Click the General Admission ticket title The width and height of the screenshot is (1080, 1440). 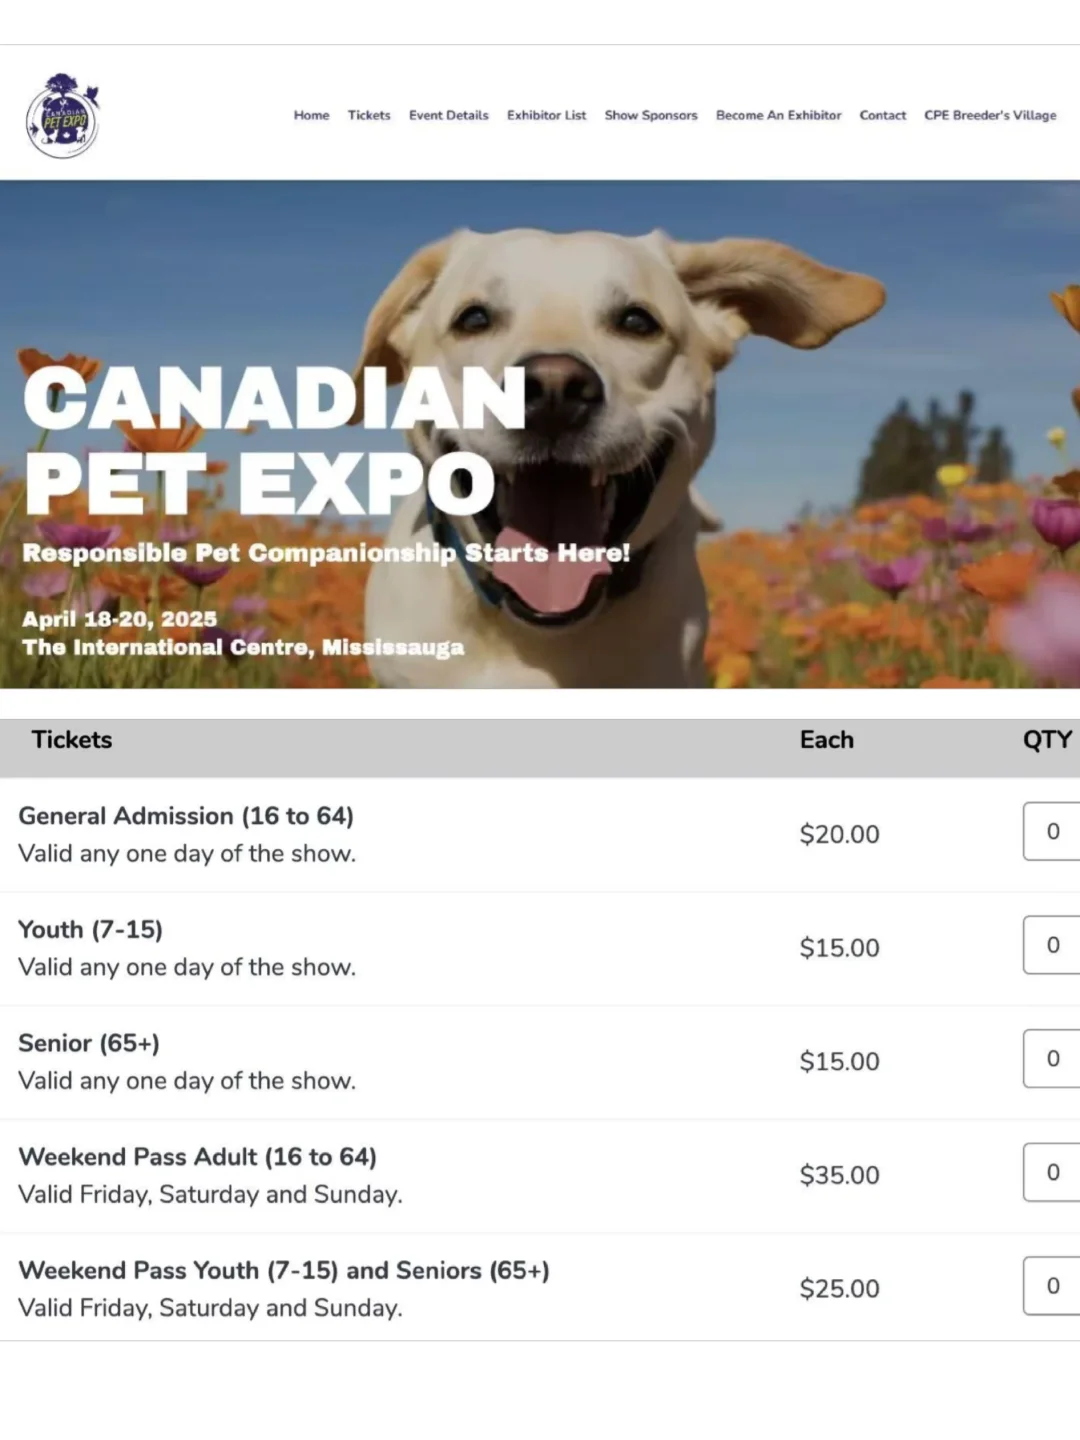click(186, 816)
